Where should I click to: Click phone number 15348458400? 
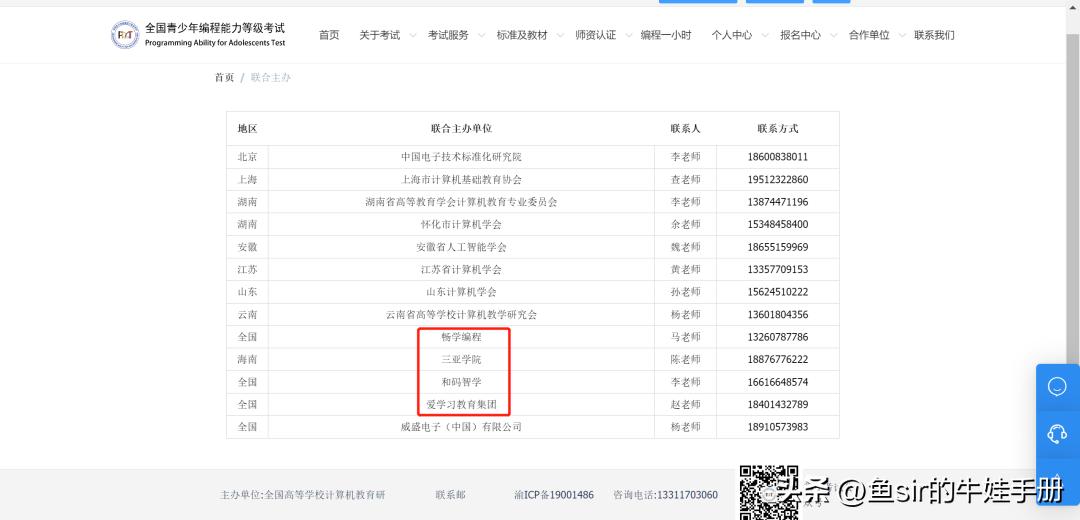click(778, 225)
